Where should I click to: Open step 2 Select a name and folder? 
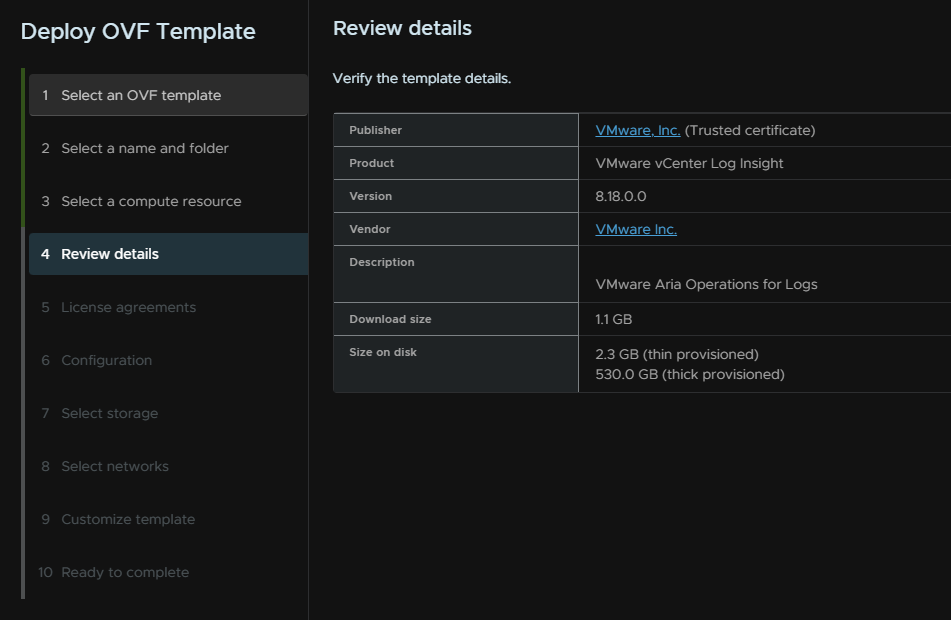pyautogui.click(x=169, y=148)
